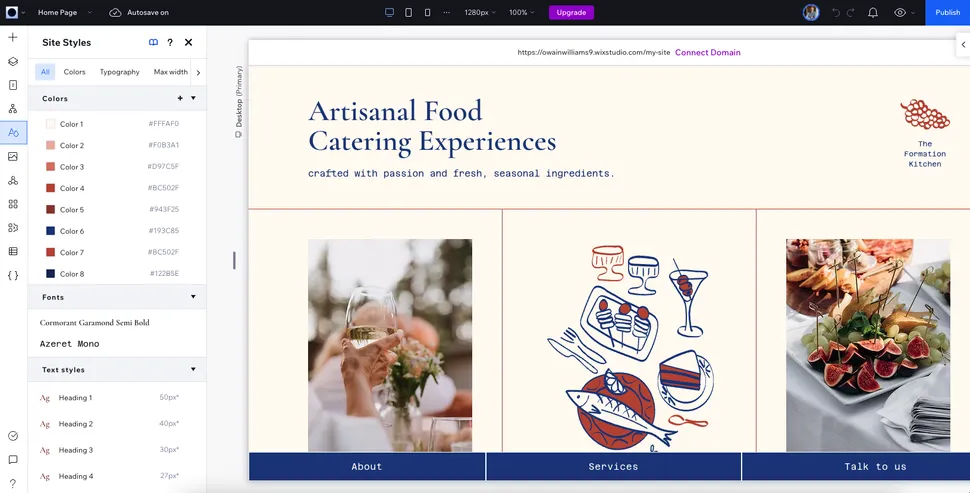Switch to the Typography tab
This screenshot has height=493, width=970.
pyautogui.click(x=119, y=72)
